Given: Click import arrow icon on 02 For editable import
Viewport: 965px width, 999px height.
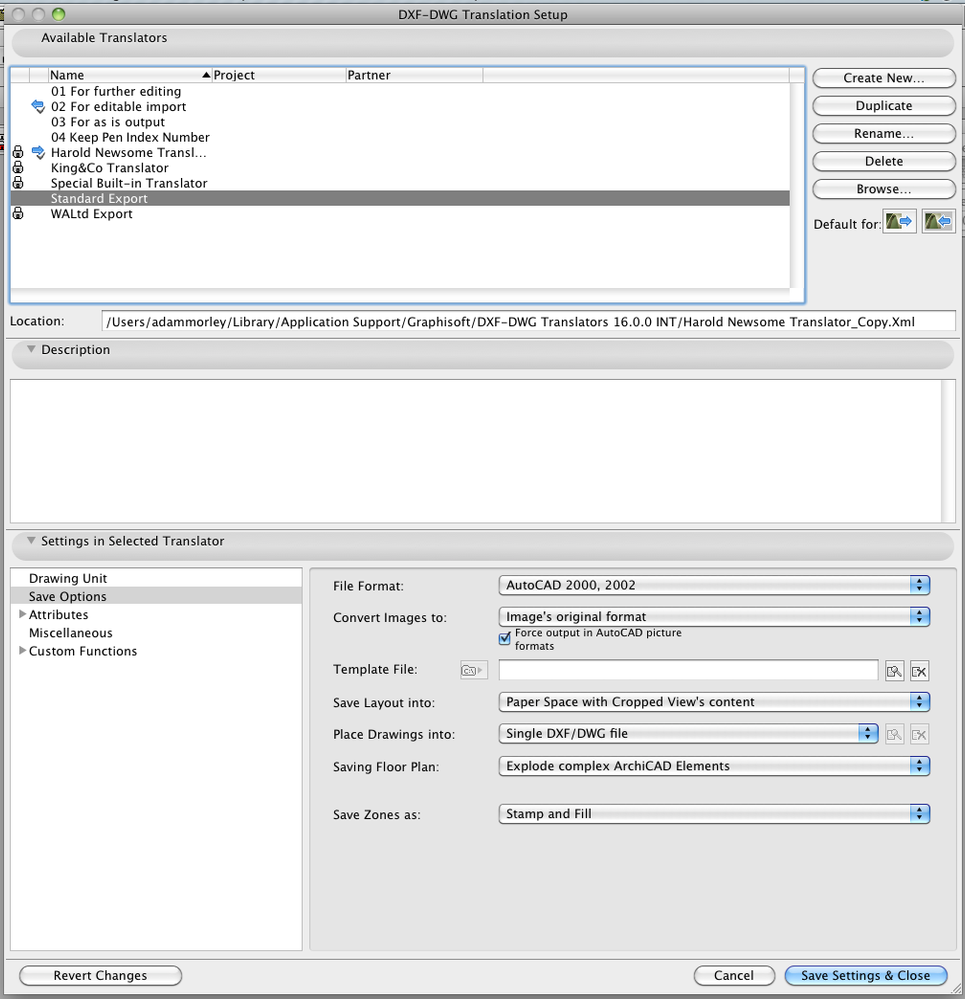Looking at the screenshot, I should tap(38, 106).
